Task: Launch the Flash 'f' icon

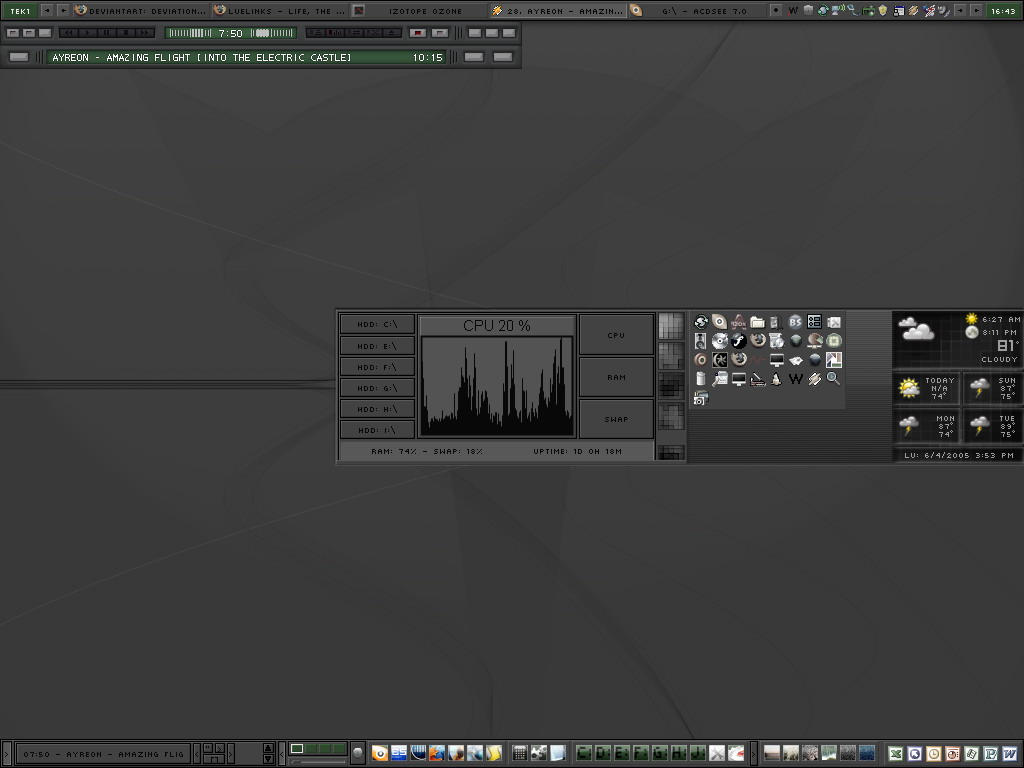Action: 738,341
